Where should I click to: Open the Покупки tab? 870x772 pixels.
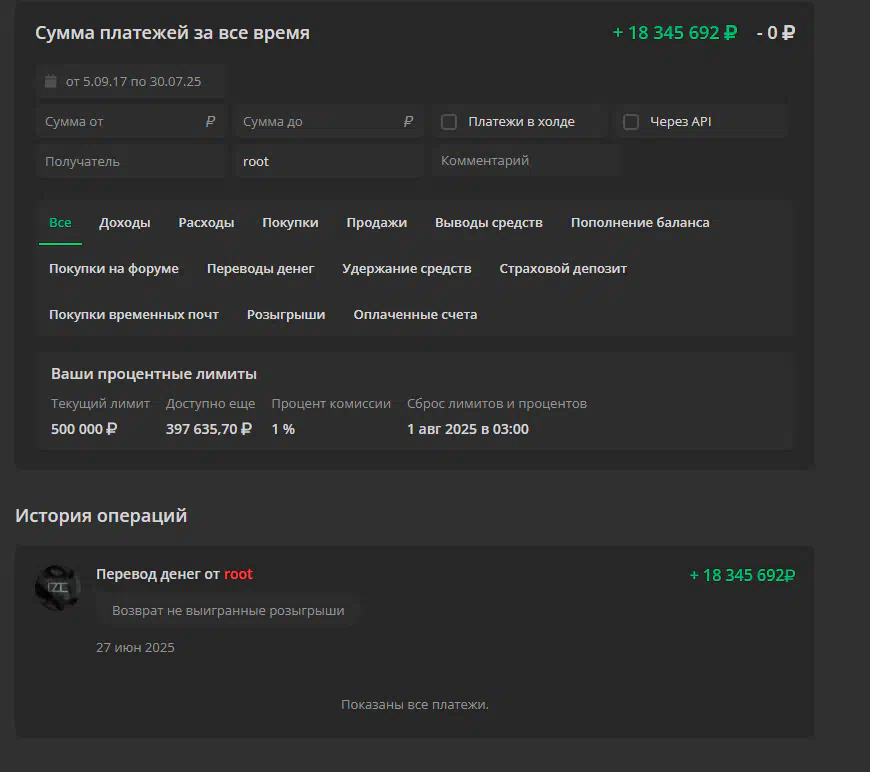[x=290, y=223]
